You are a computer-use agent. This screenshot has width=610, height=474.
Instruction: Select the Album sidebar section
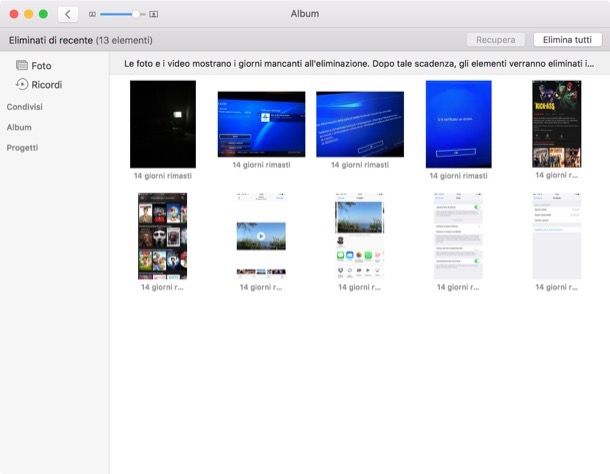[x=19, y=127]
